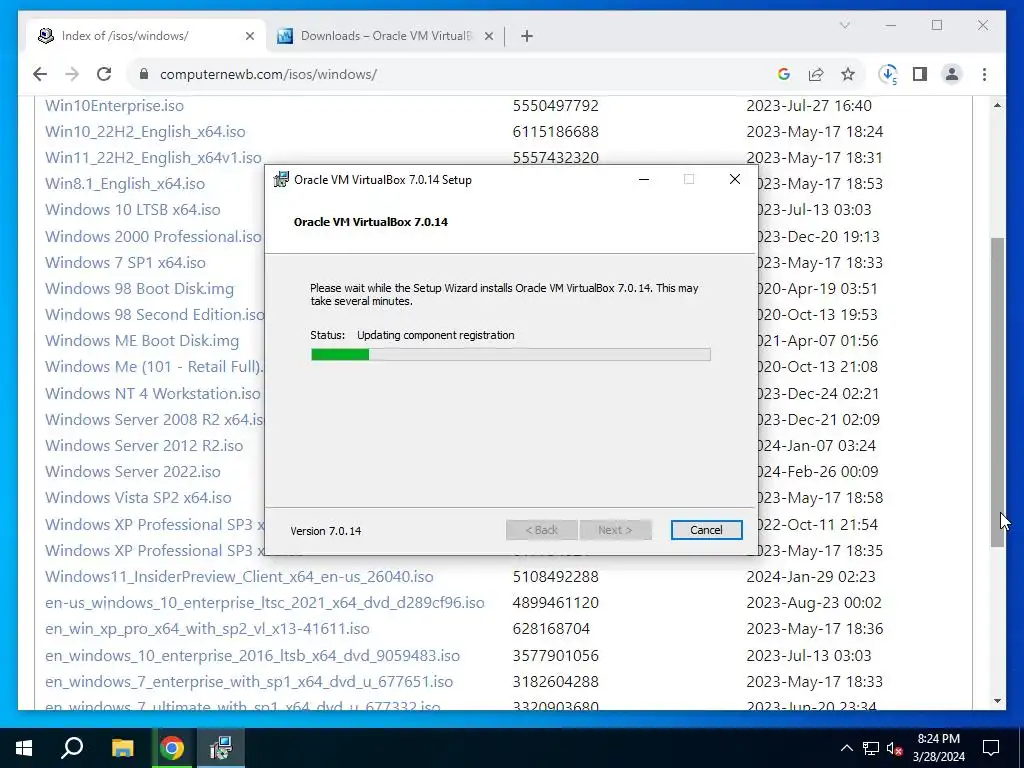The width and height of the screenshot is (1024, 768).
Task: Close the Downloads – Oracle VM VirtualBox tab
Action: 488,36
